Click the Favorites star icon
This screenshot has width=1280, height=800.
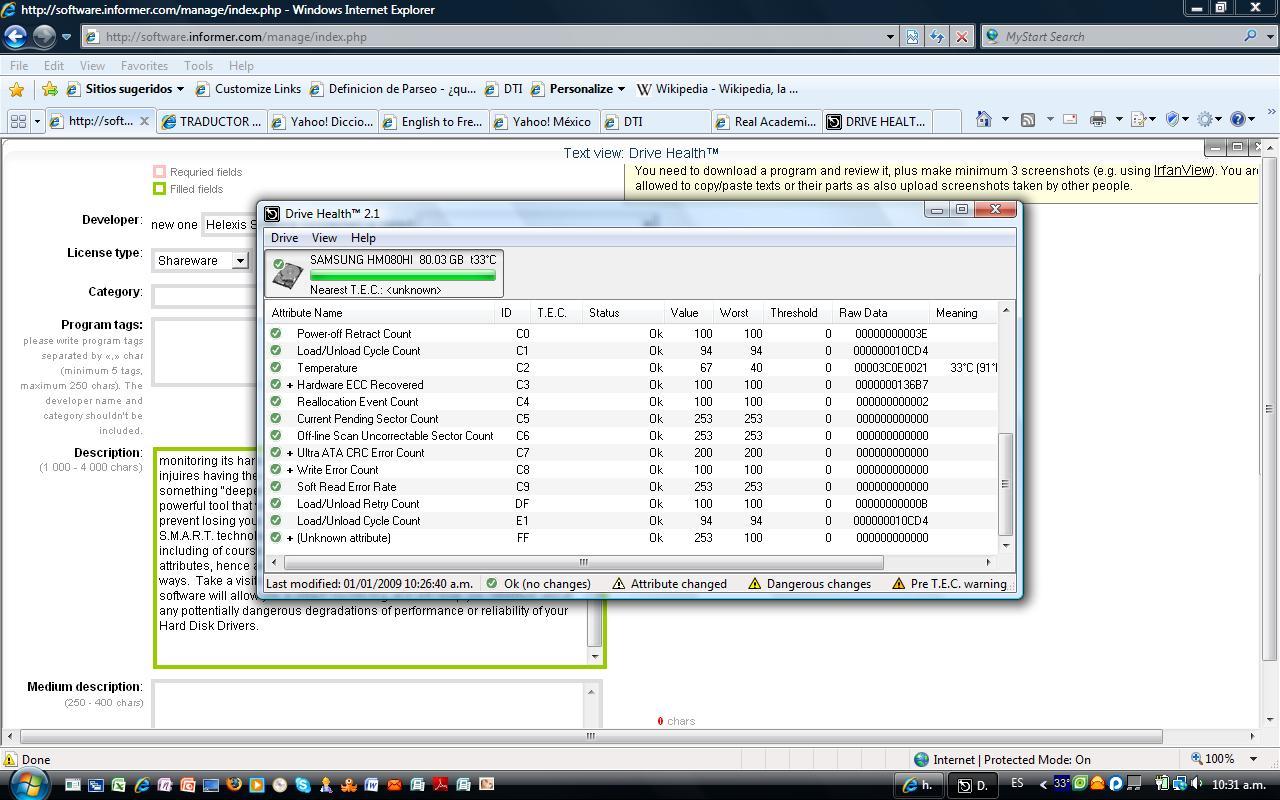pyautogui.click(x=16, y=89)
